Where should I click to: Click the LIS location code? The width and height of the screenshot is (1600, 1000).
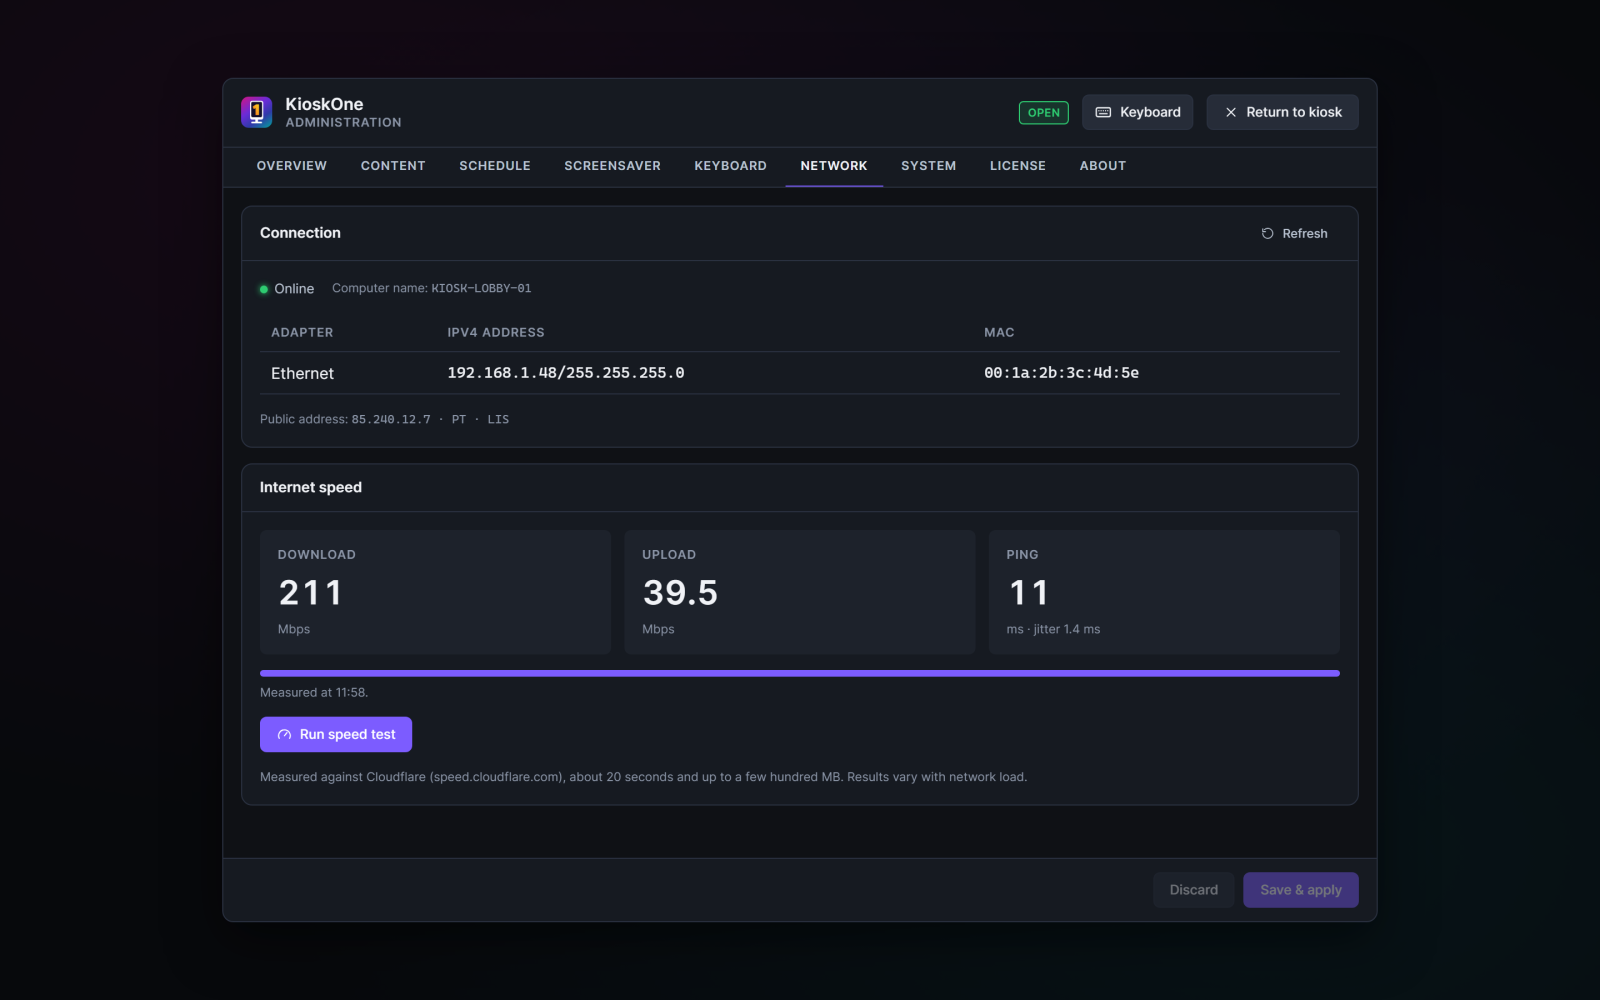[x=498, y=419]
